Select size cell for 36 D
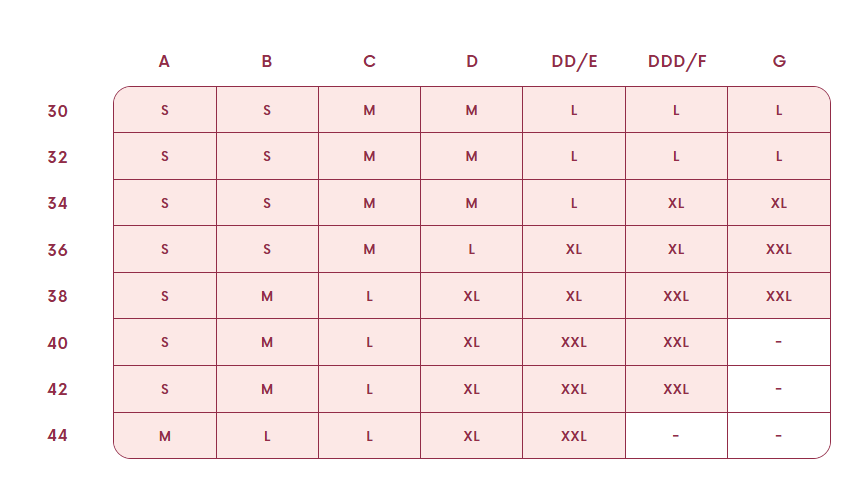Image resolution: width=860 pixels, height=478 pixels. click(472, 249)
